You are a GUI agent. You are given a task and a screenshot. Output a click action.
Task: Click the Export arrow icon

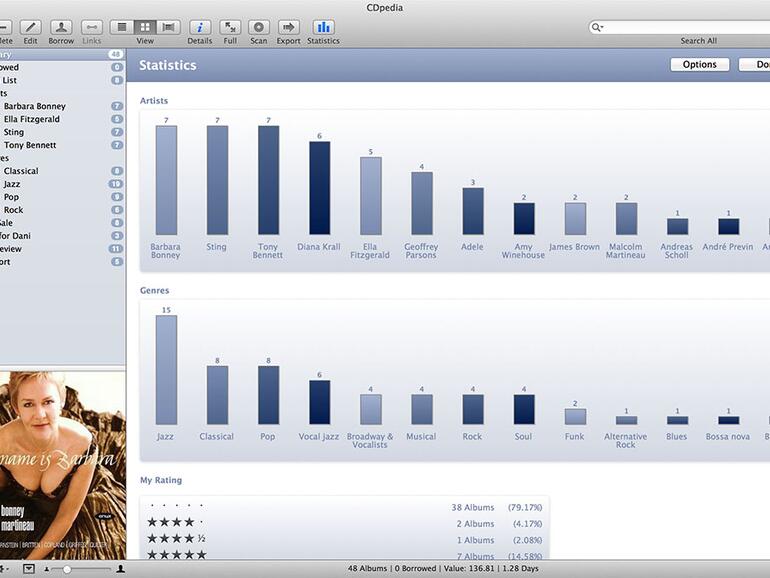pyautogui.click(x=288, y=27)
